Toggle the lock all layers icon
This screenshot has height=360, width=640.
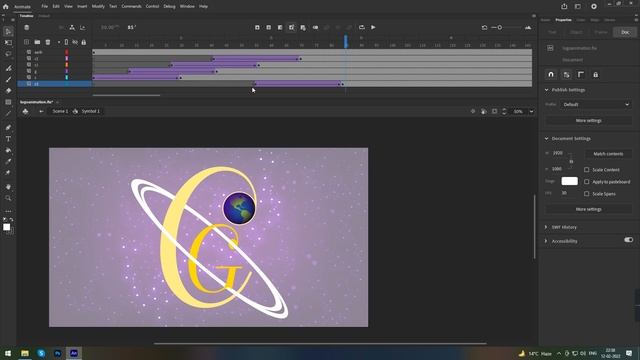coord(84,42)
